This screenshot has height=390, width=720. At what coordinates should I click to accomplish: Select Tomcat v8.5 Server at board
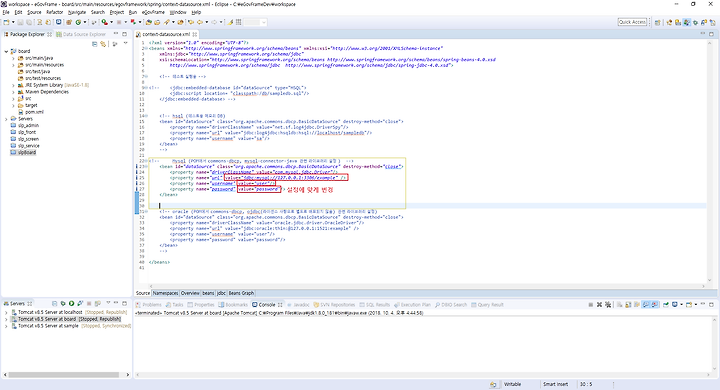(x=66, y=319)
